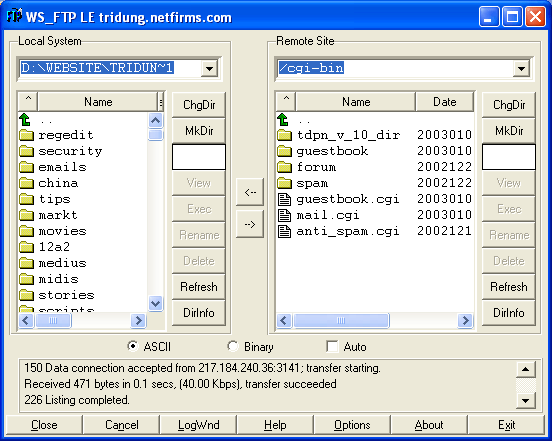Click local horizontal scroll right arrow
Screen dimensions: 552x441
138,320
